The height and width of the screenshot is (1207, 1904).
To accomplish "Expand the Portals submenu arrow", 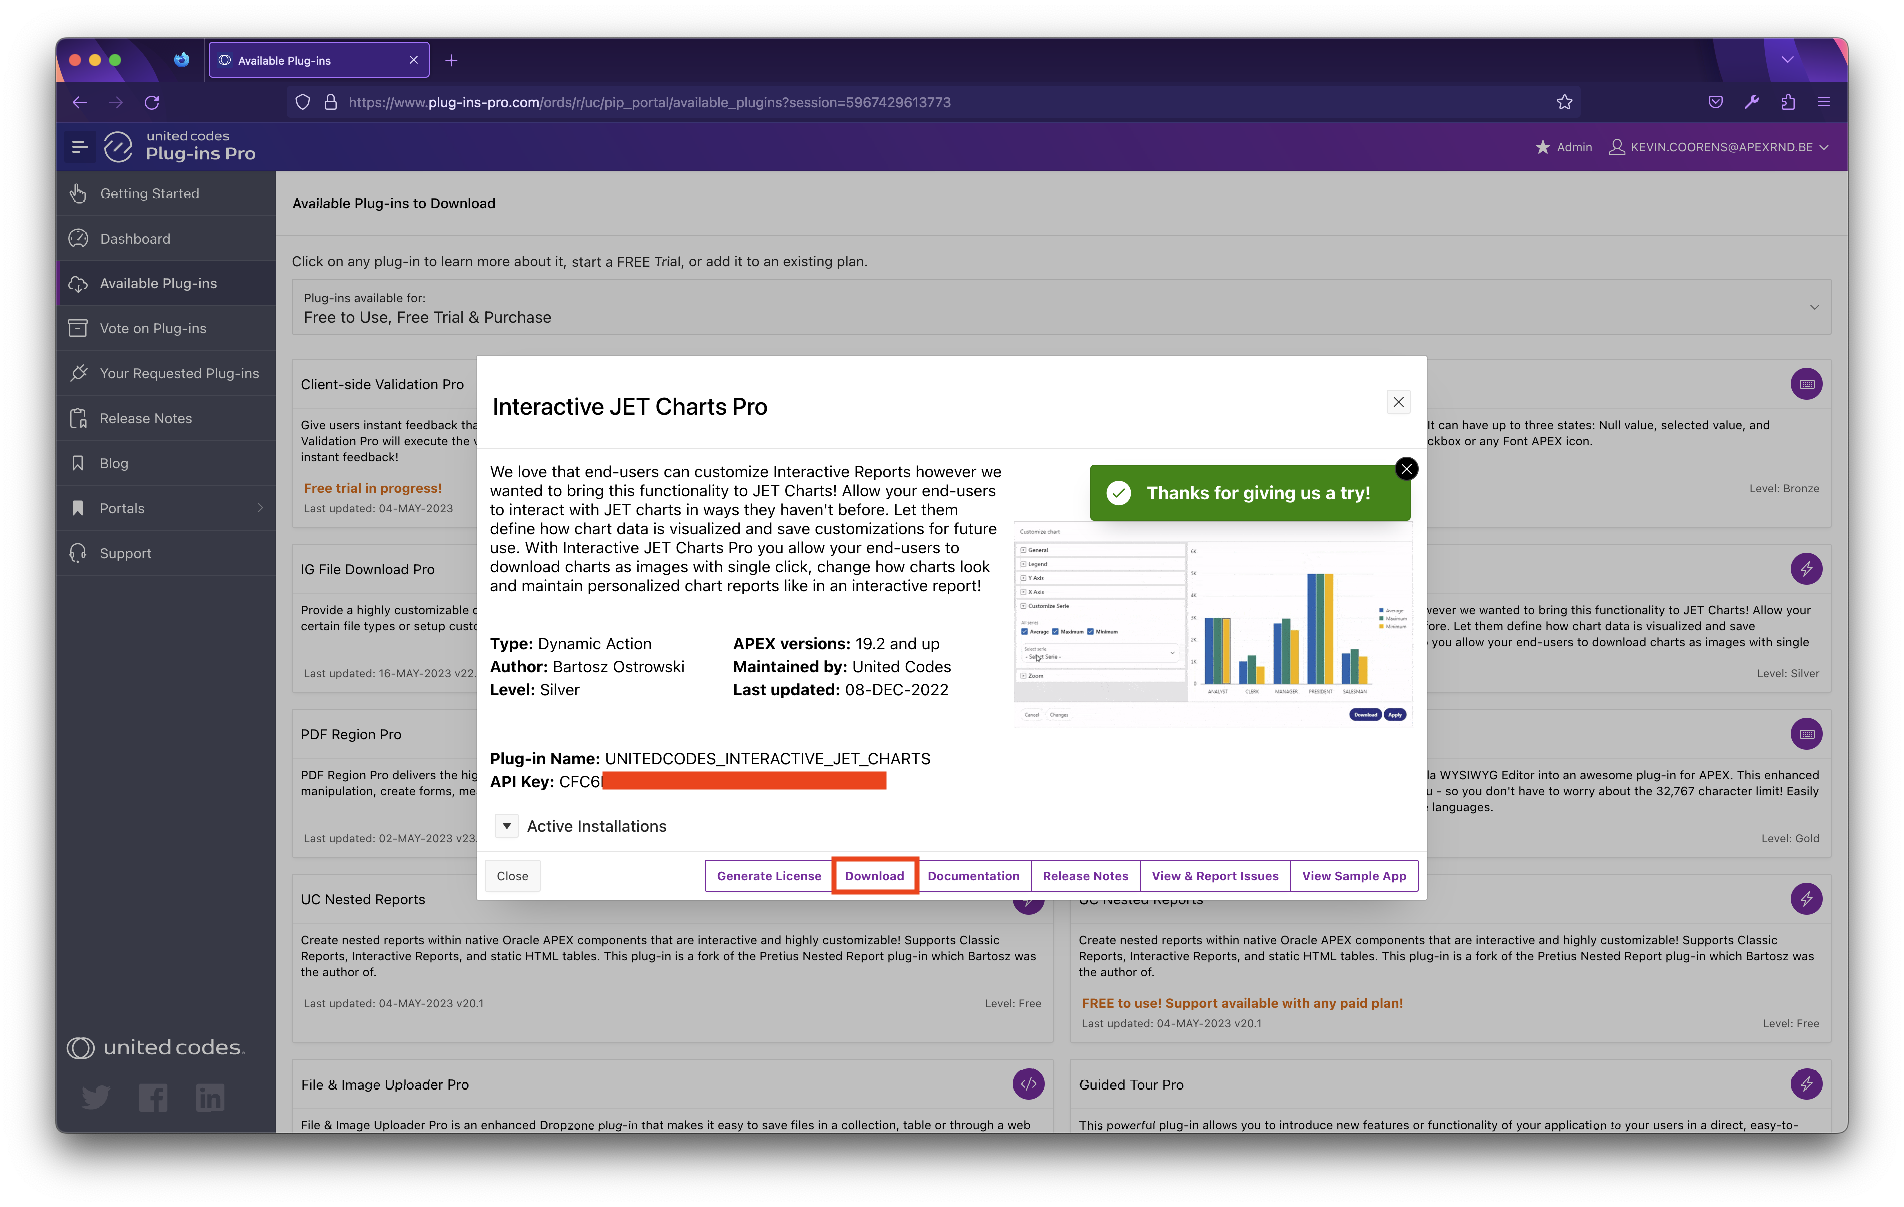I will 260,508.
